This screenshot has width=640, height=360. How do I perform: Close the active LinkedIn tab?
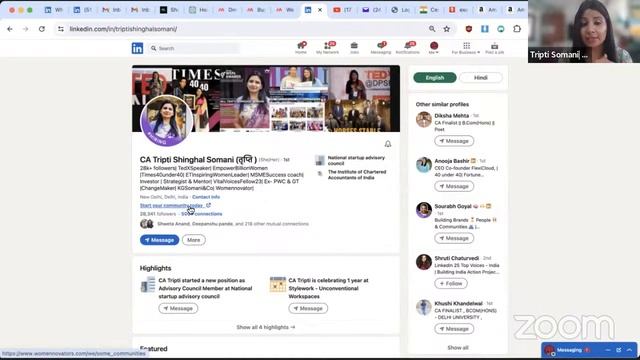(x=320, y=10)
